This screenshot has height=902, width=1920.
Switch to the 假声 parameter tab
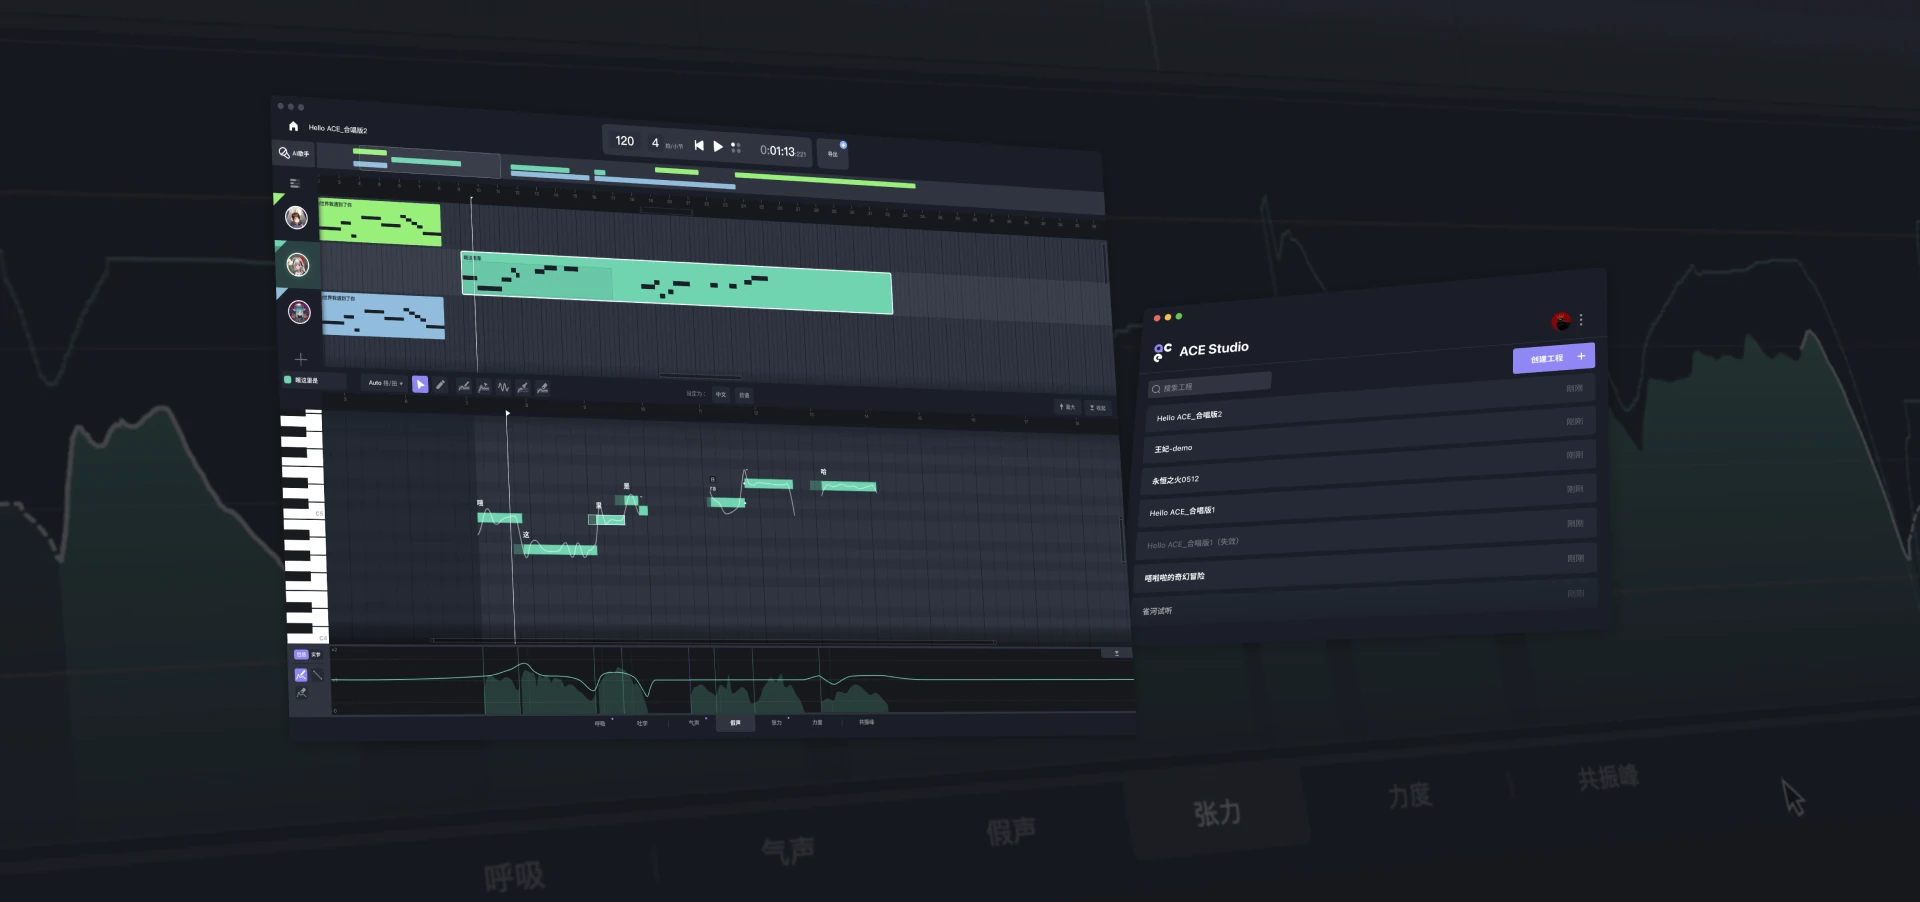tap(735, 722)
